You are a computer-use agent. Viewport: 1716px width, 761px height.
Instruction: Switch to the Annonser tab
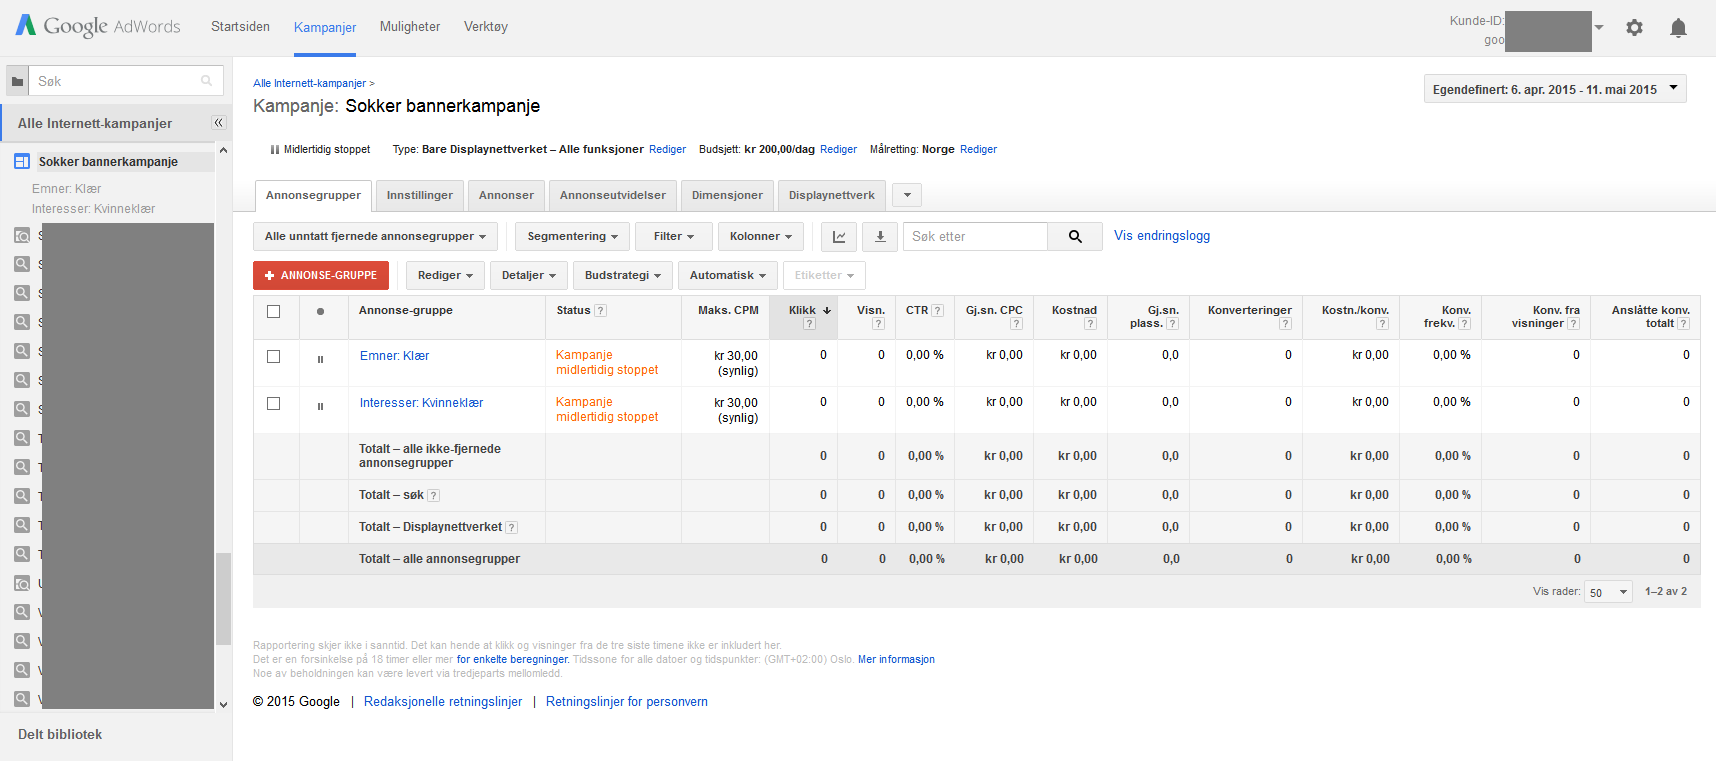[506, 195]
